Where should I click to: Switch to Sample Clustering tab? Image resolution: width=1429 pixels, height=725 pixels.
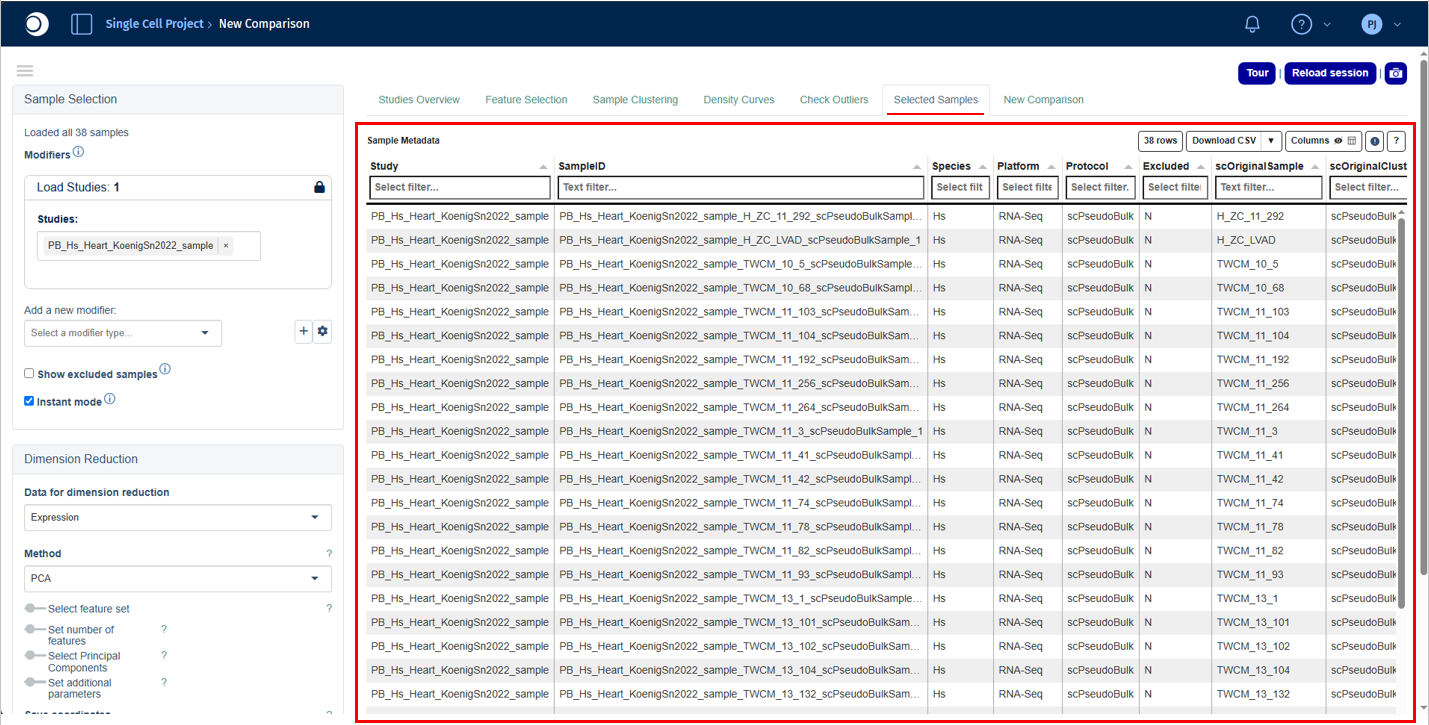pyautogui.click(x=635, y=100)
